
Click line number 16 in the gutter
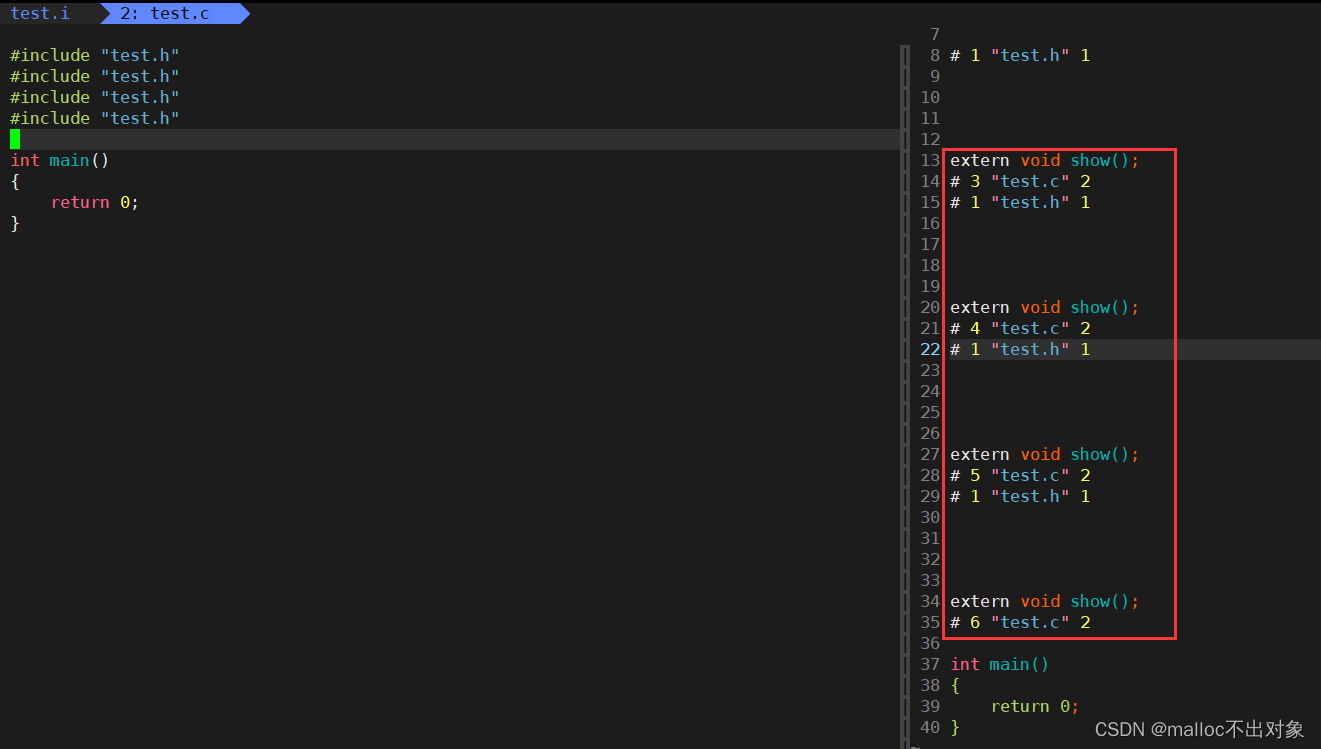click(930, 223)
